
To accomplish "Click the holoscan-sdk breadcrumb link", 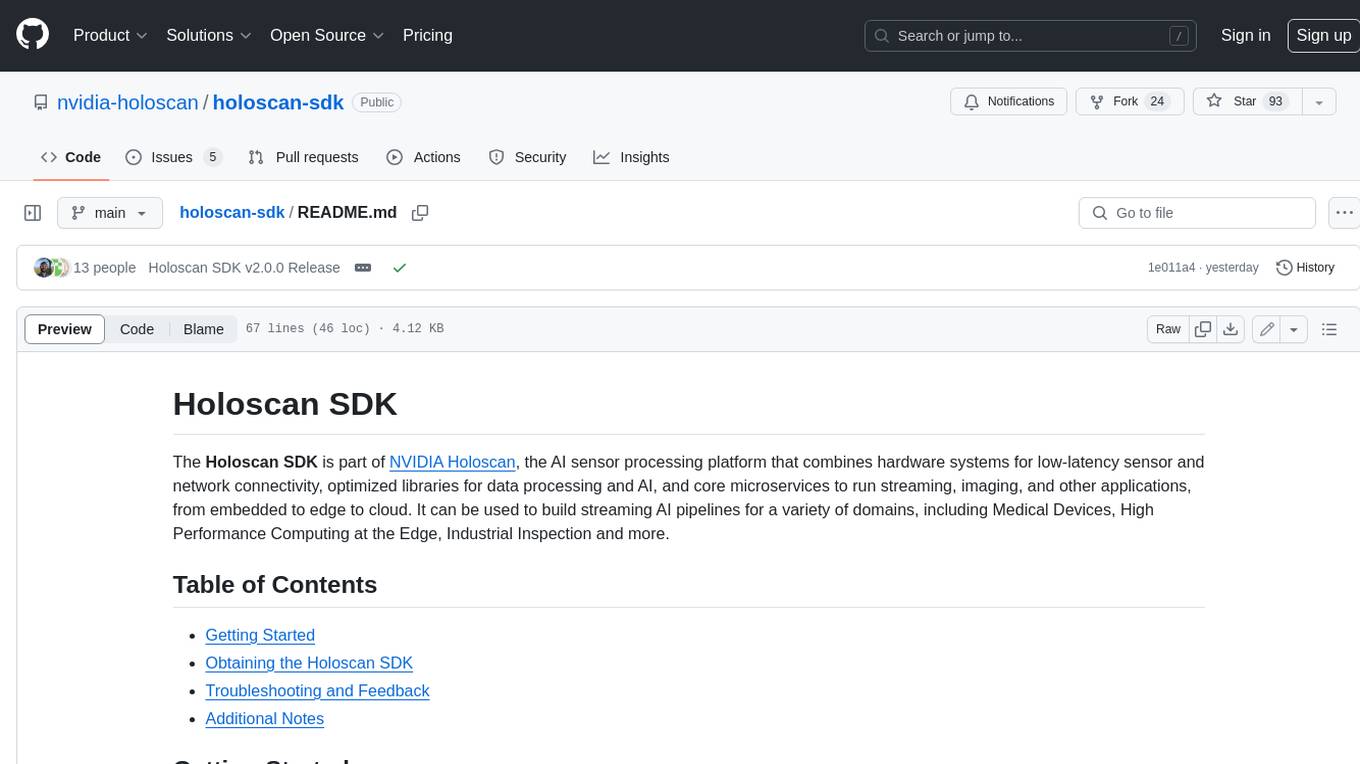I will pos(232,212).
